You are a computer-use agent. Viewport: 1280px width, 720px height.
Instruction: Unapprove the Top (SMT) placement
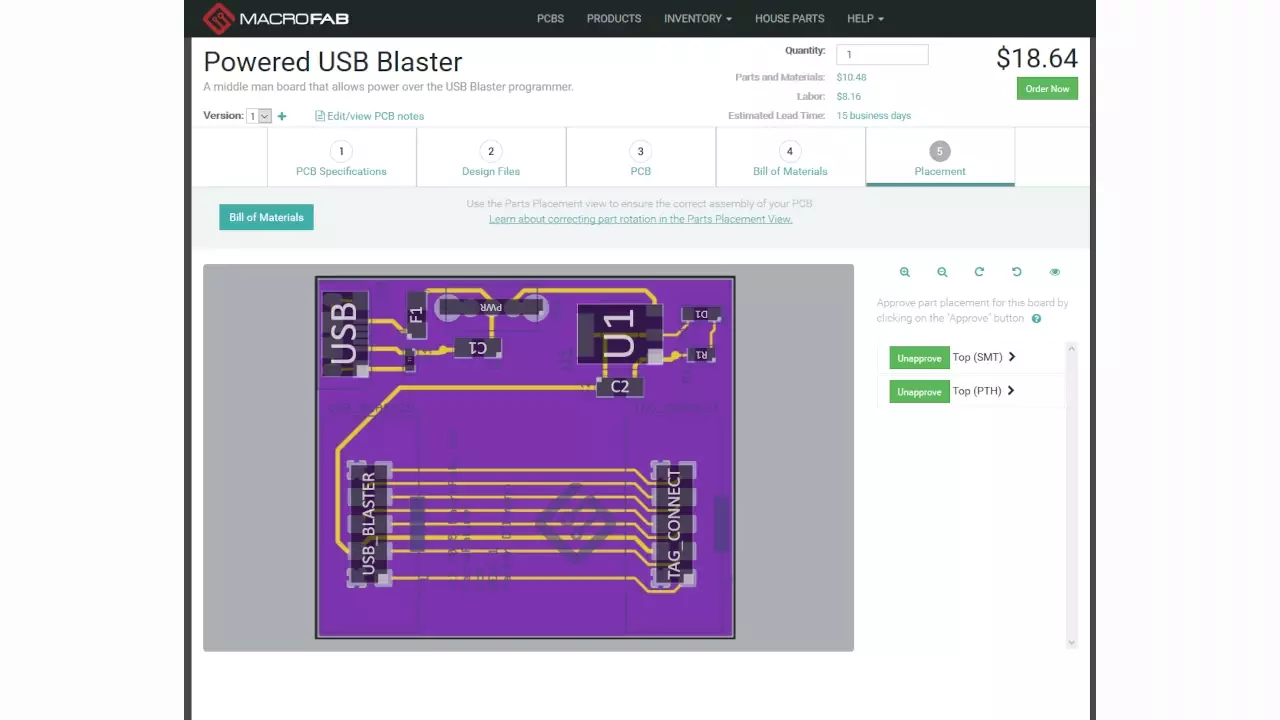click(x=918, y=357)
